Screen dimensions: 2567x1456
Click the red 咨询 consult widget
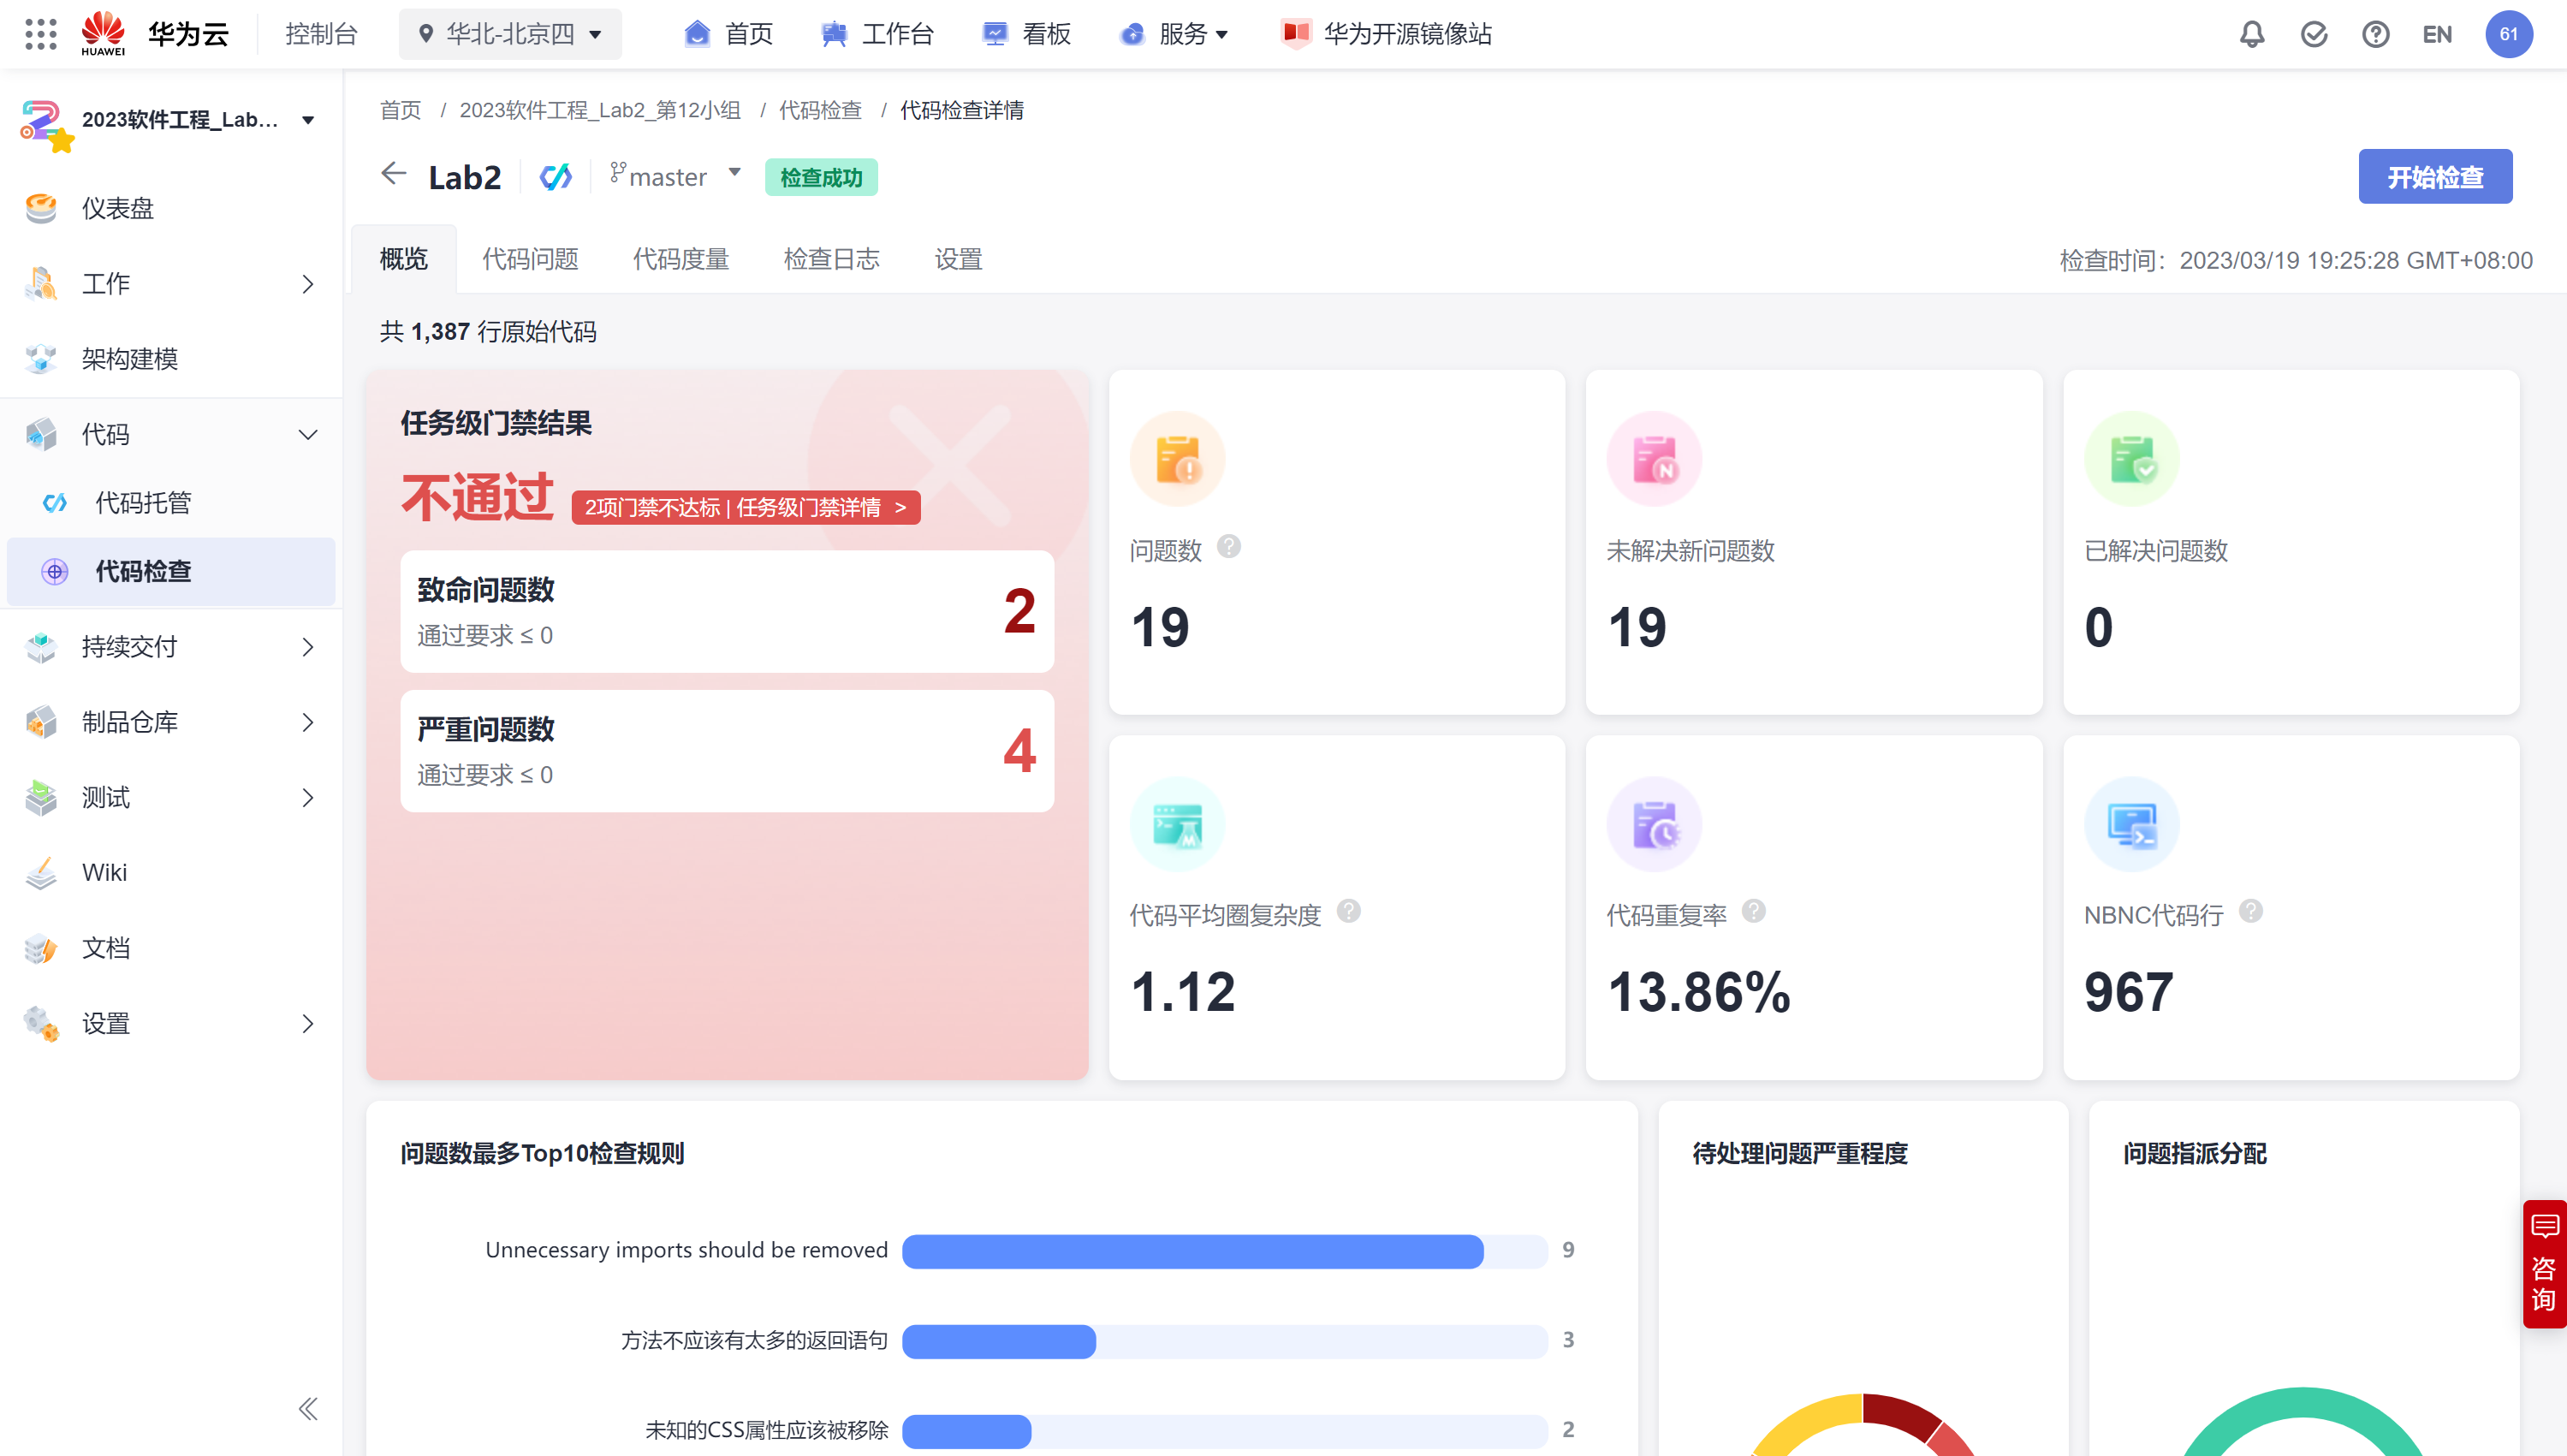click(2543, 1263)
